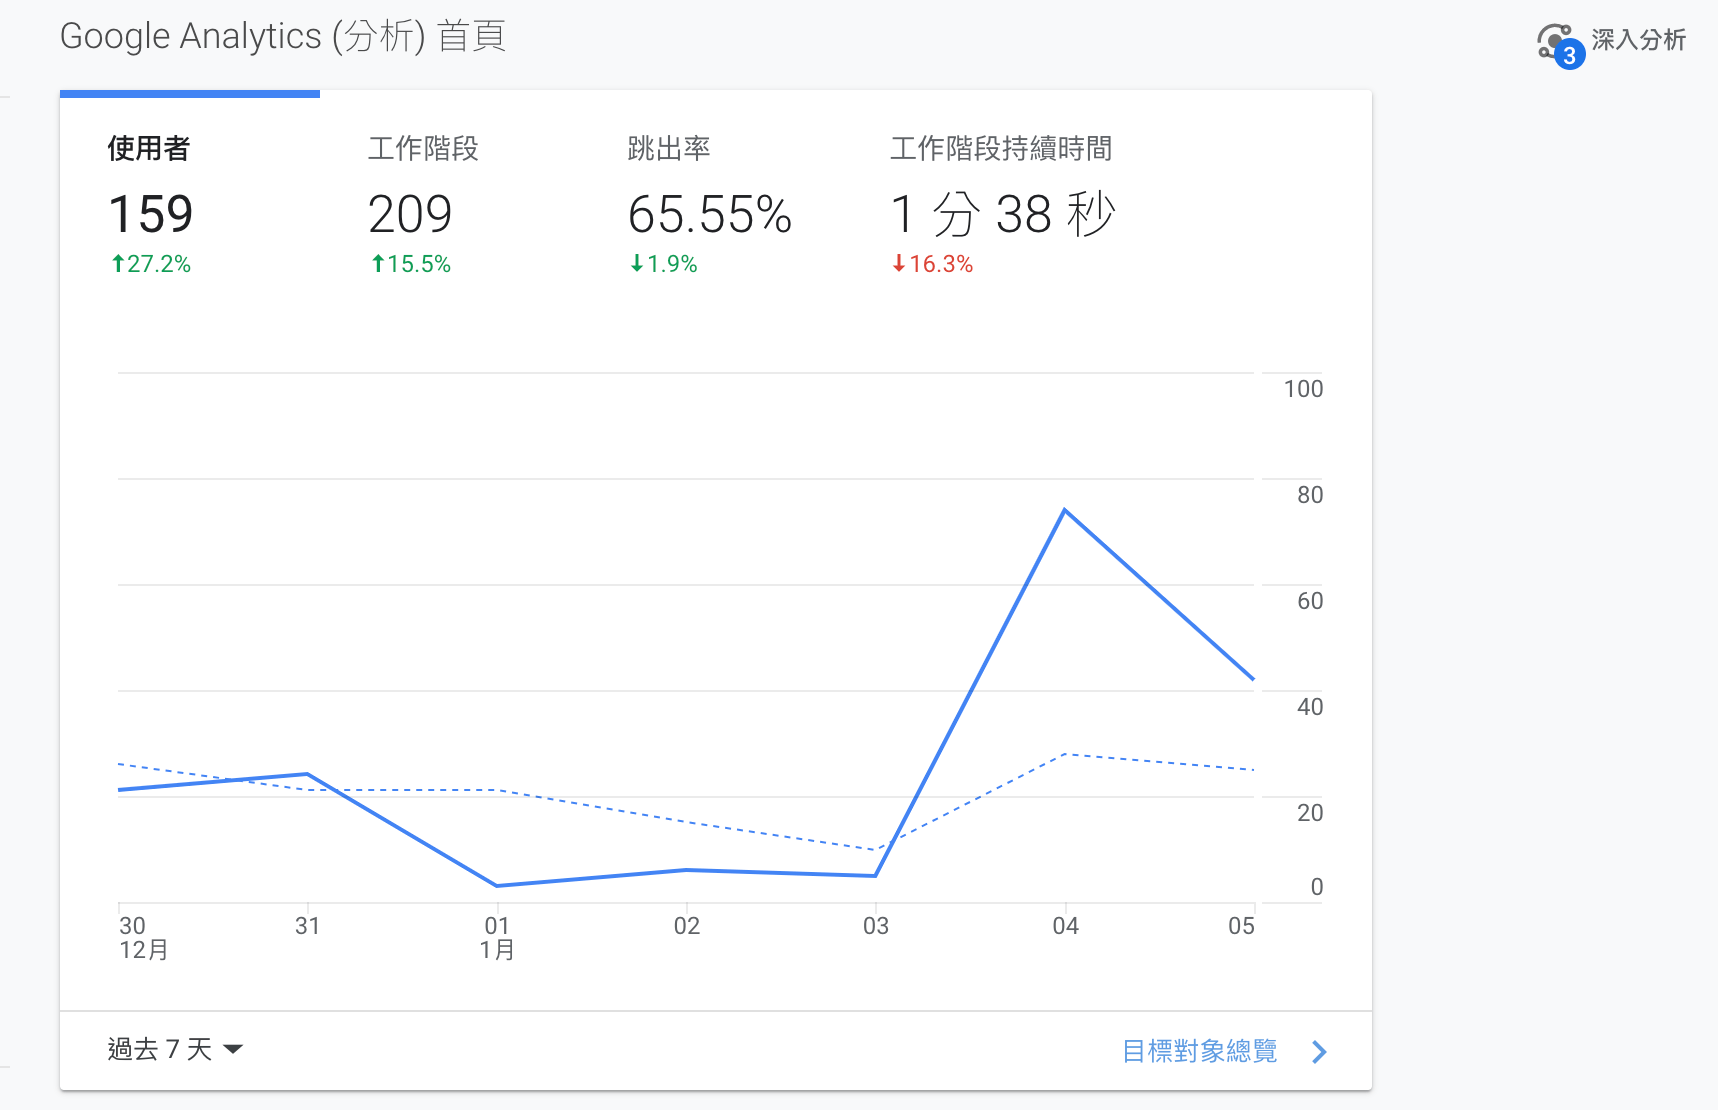Image resolution: width=1718 pixels, height=1110 pixels.
Task: Click the 02 date label on axis
Action: 687,926
